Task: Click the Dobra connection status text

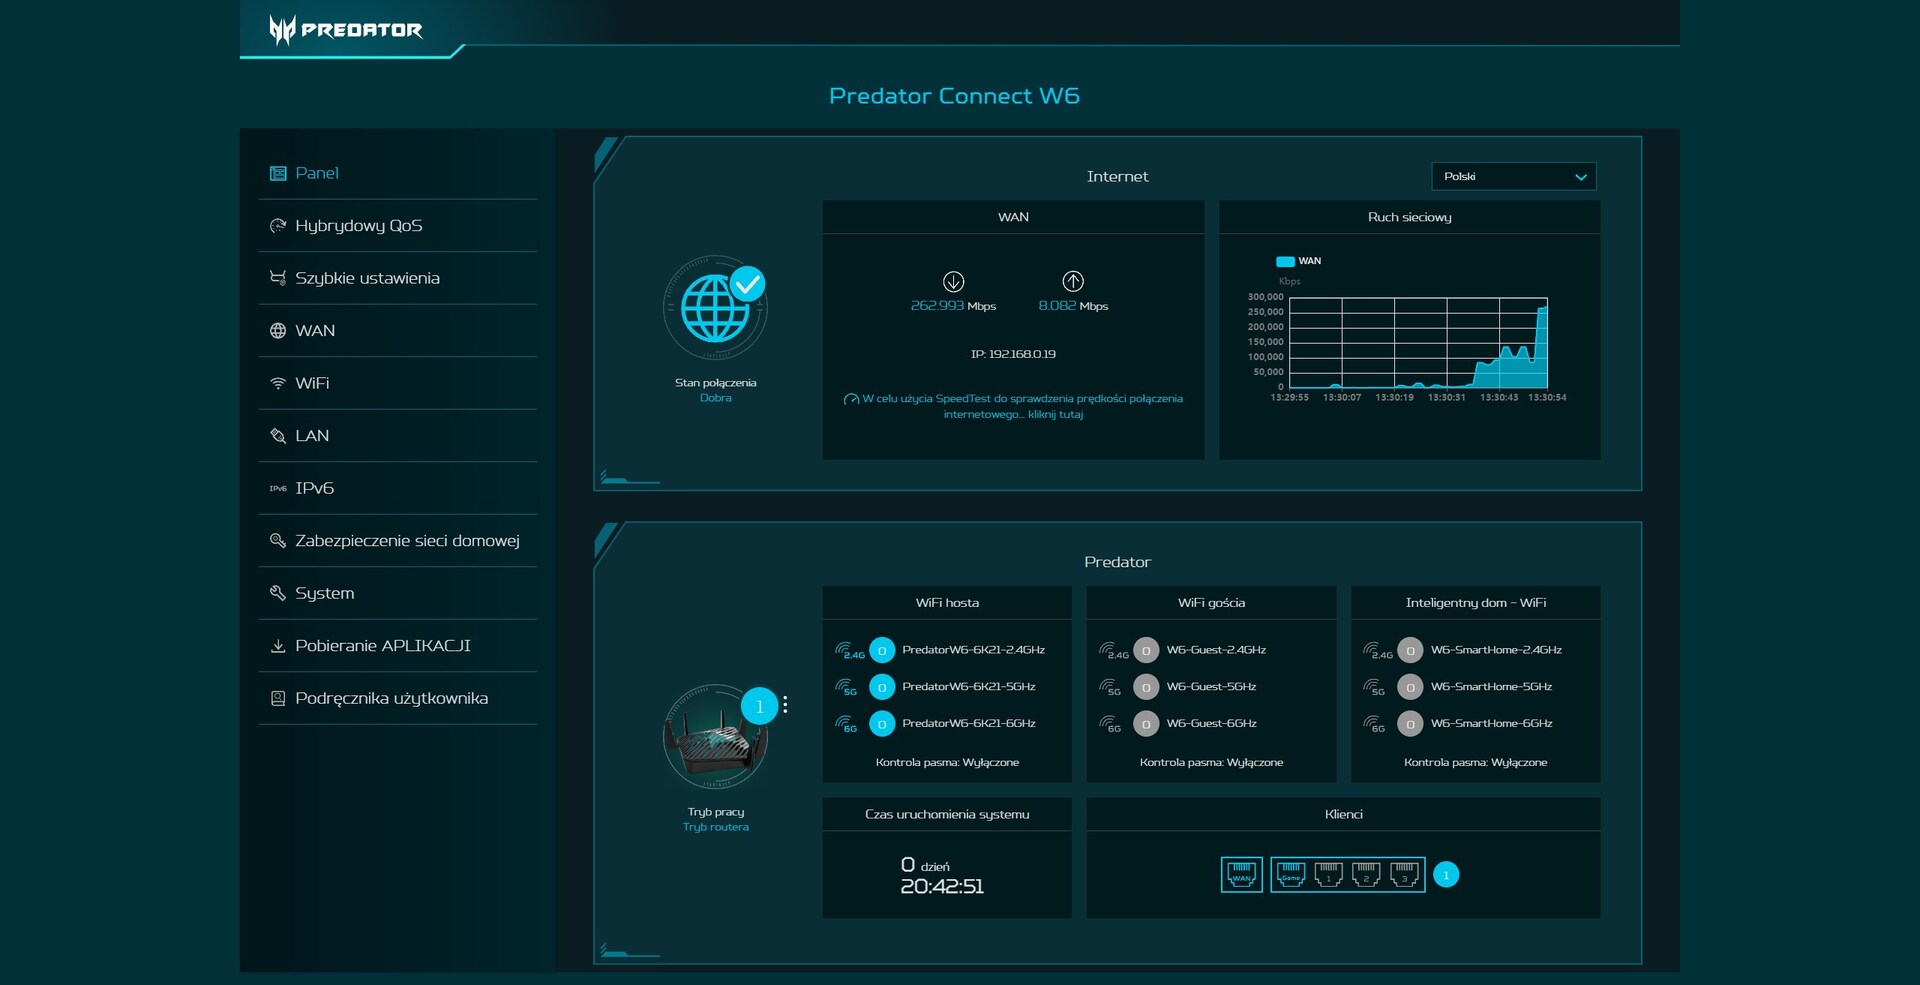Action: 716,398
